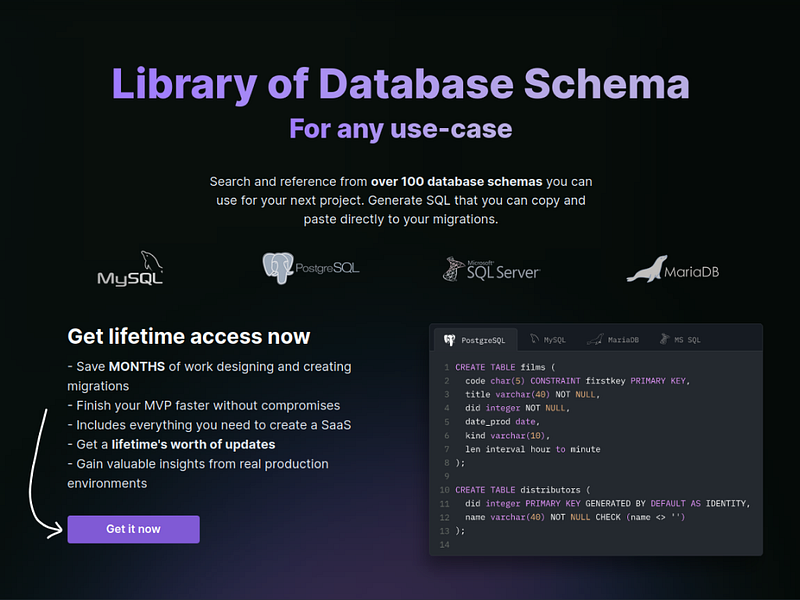Click the 'Get lifetime access now' heading
This screenshot has width=800, height=600.
(188, 336)
